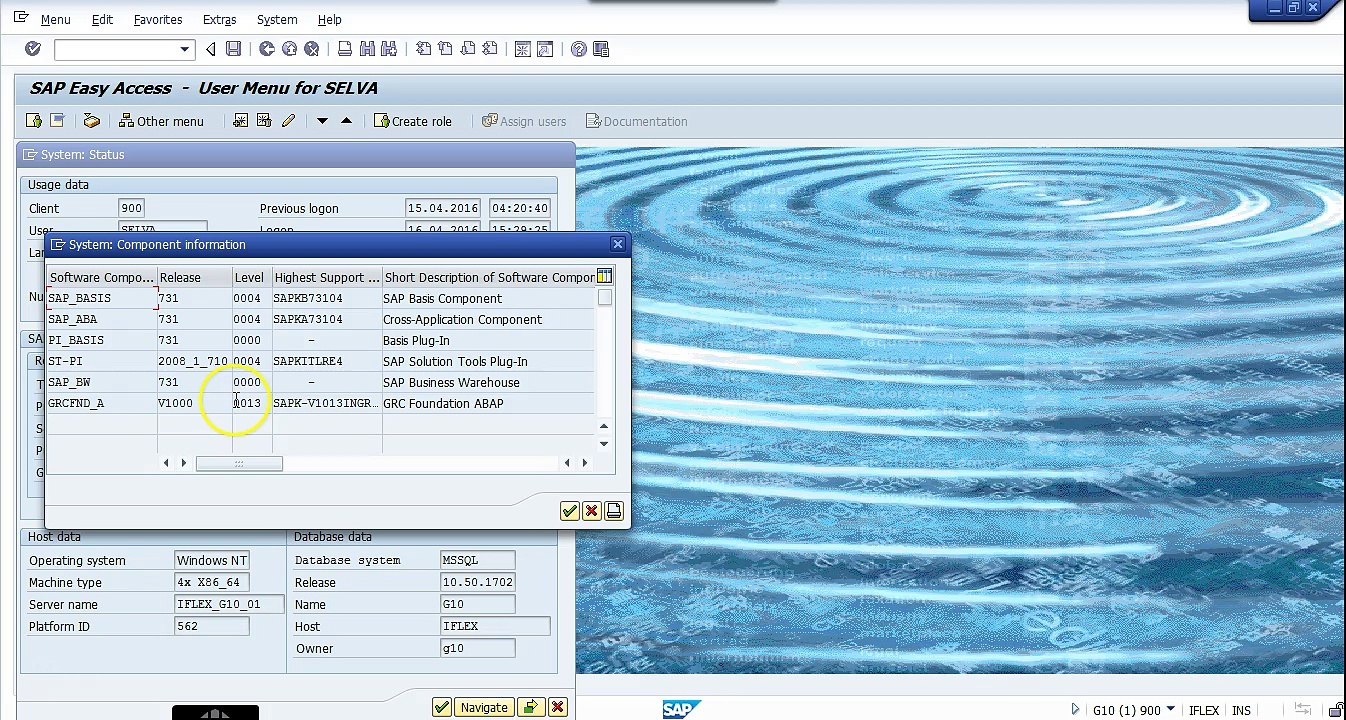Click the Move Favorites Down arrow
Viewport: 1346px width, 720px height.
coord(322,121)
